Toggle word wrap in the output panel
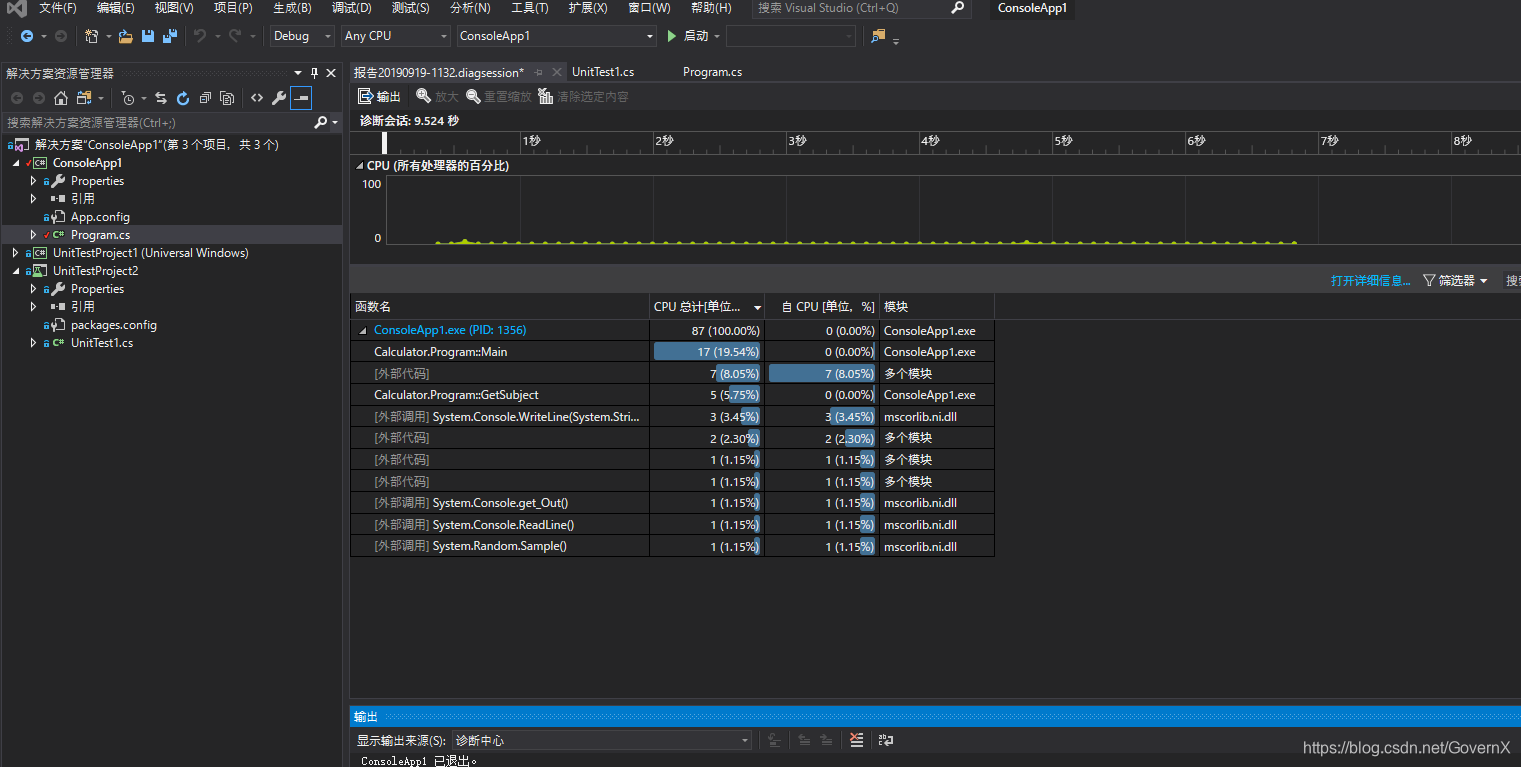The image size is (1521, 767). click(886, 740)
